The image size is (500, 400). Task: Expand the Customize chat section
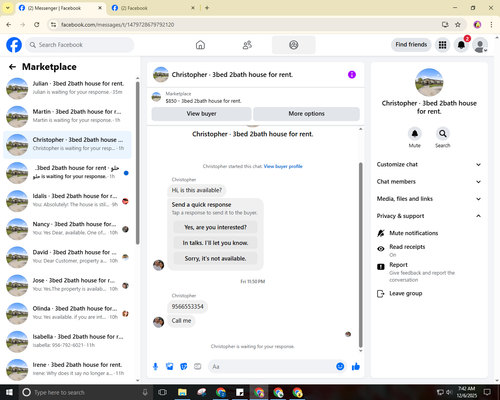click(429, 164)
